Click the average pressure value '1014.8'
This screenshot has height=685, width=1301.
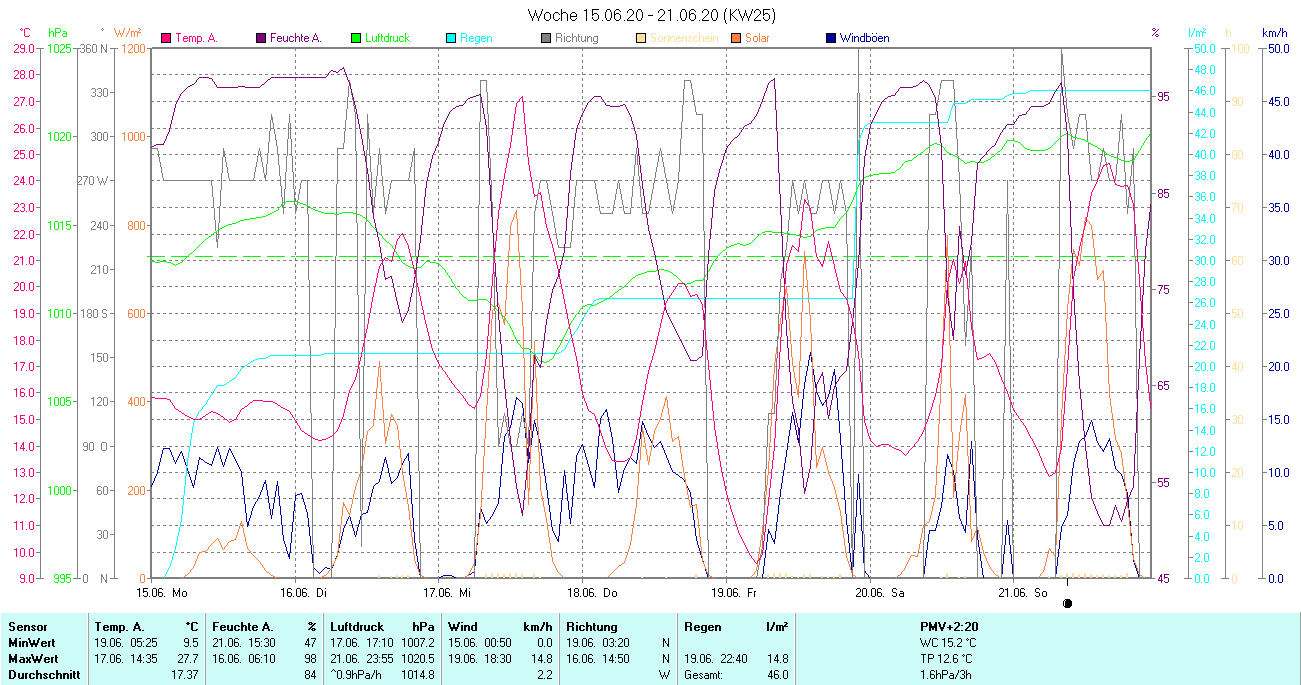[x=417, y=675]
